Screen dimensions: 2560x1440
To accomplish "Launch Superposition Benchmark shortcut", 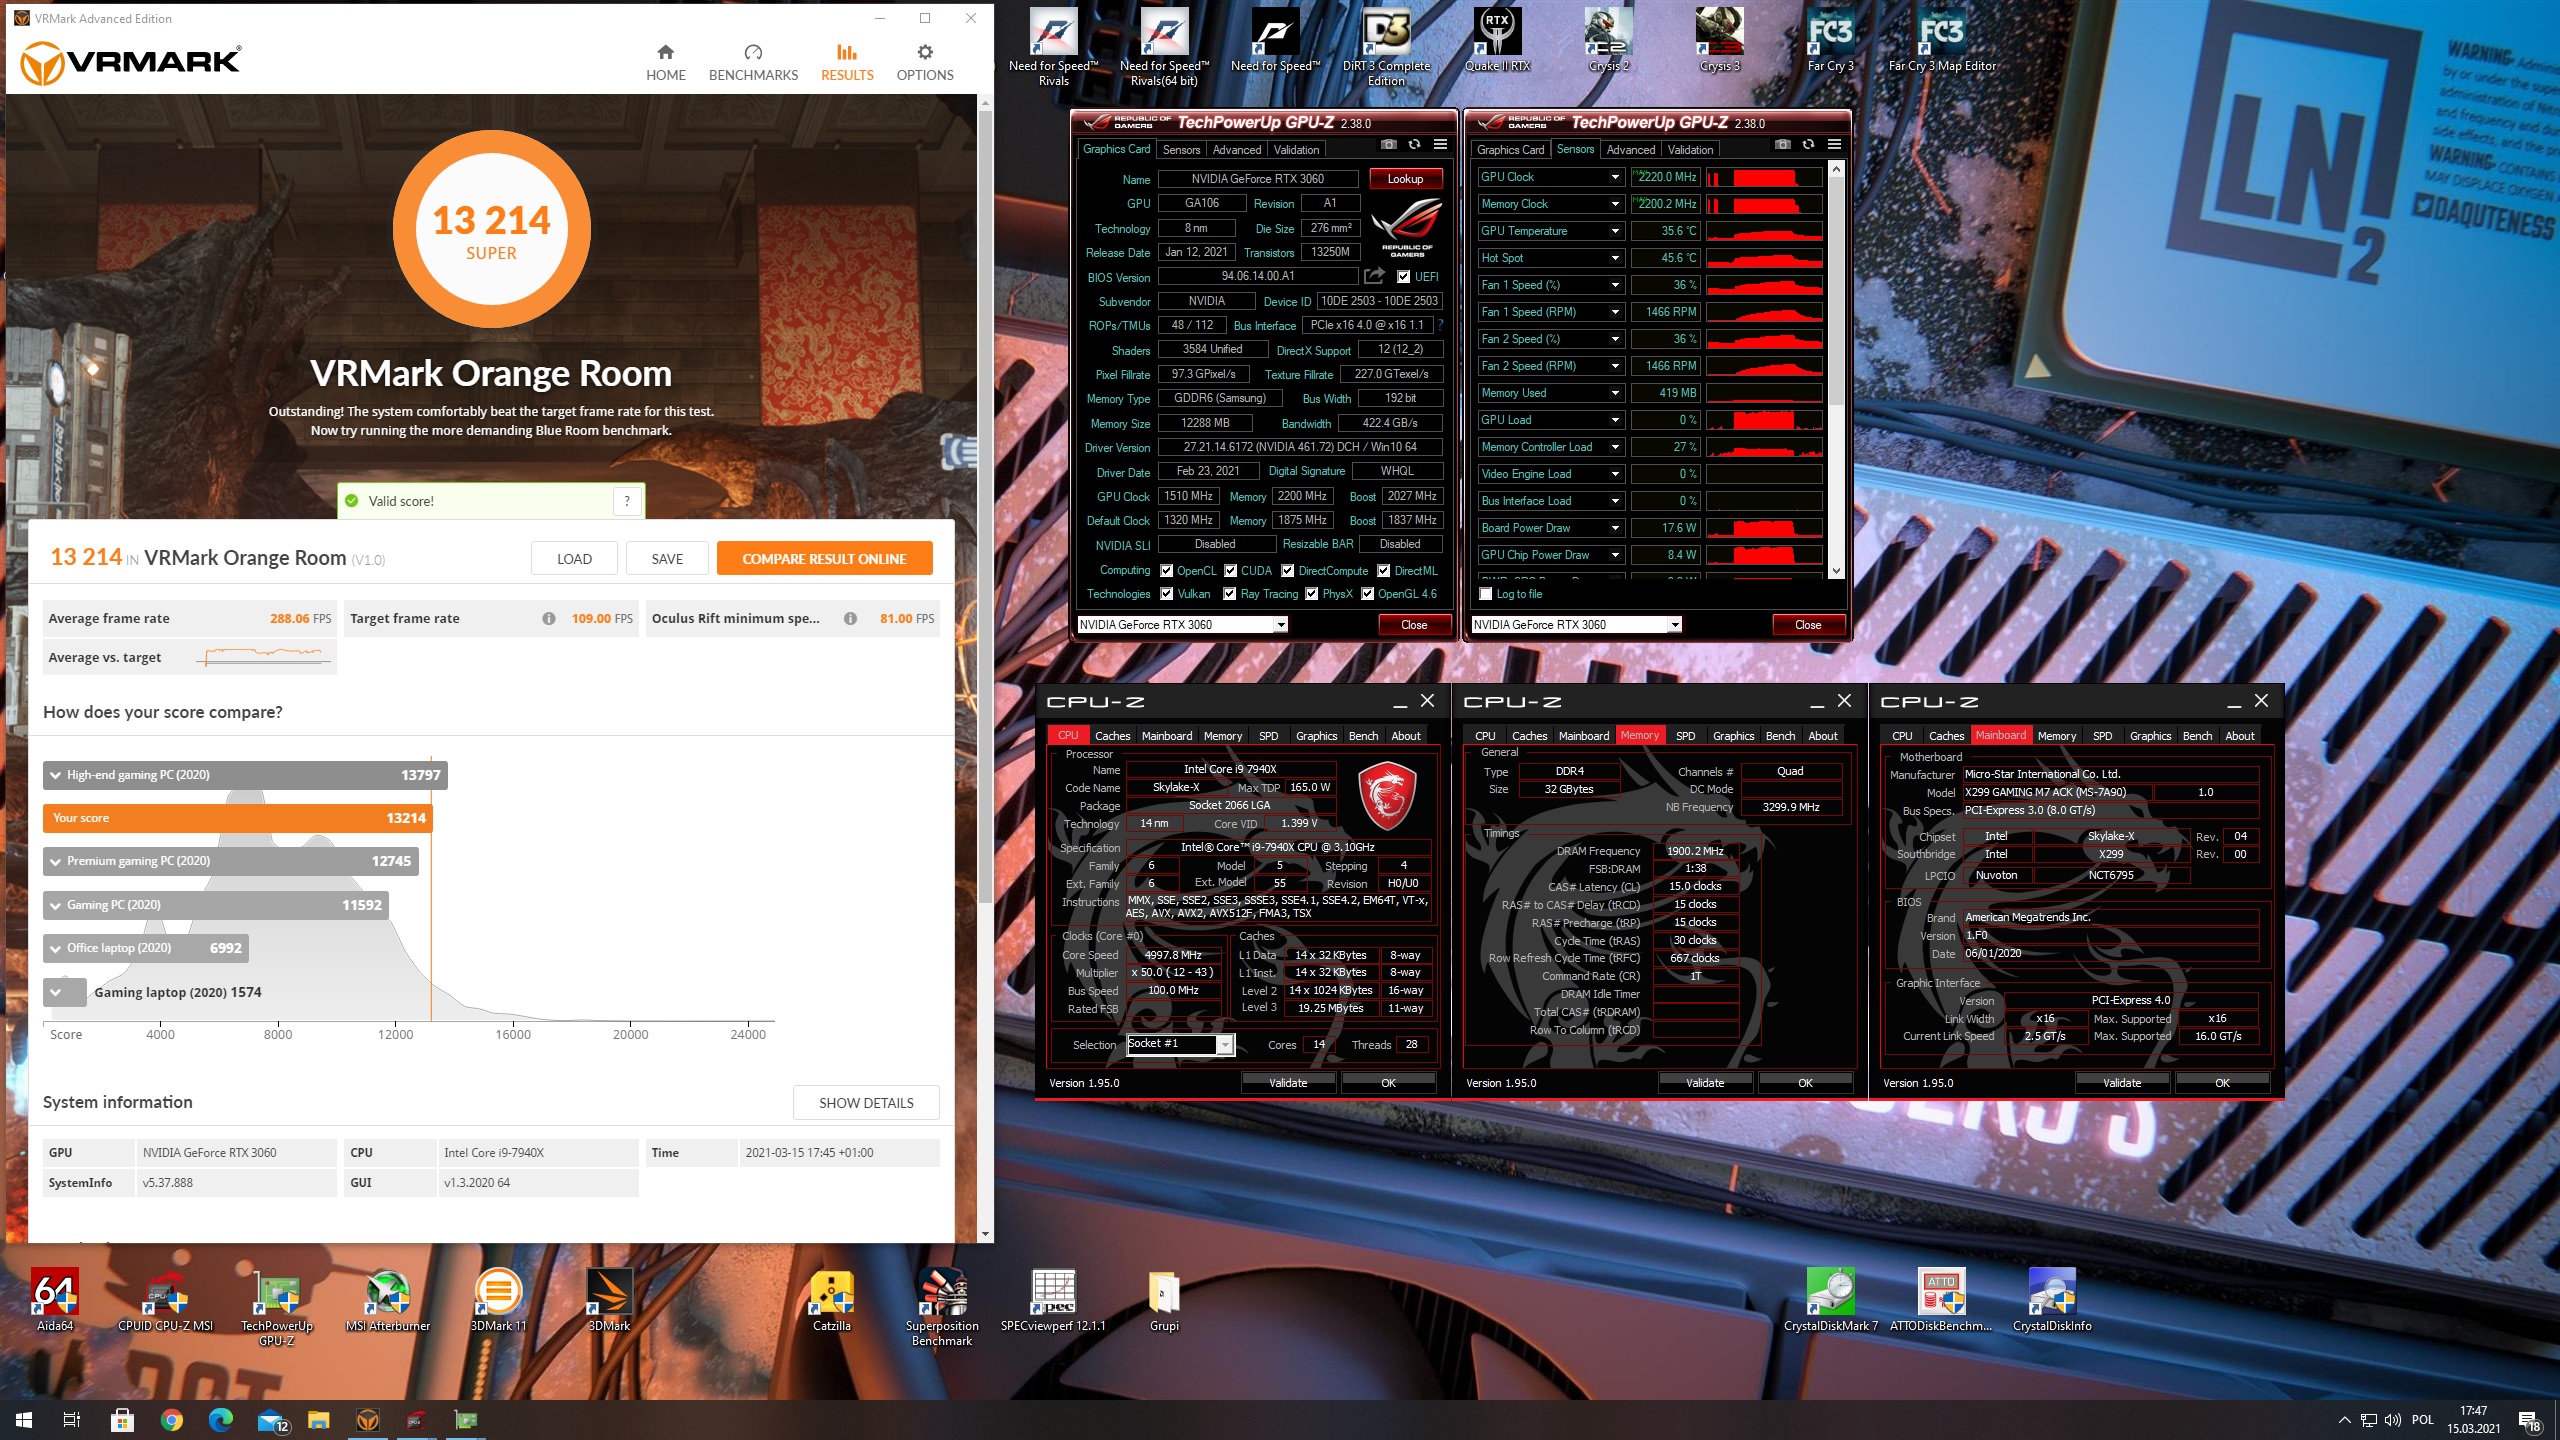I will 942,1307.
